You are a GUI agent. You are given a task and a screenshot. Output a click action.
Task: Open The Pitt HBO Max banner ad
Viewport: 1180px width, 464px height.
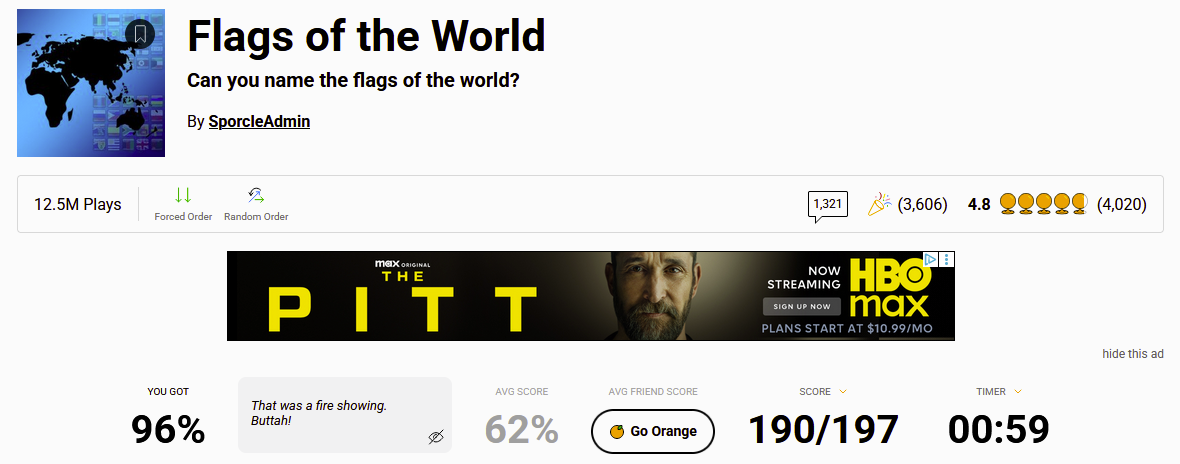[x=590, y=296]
